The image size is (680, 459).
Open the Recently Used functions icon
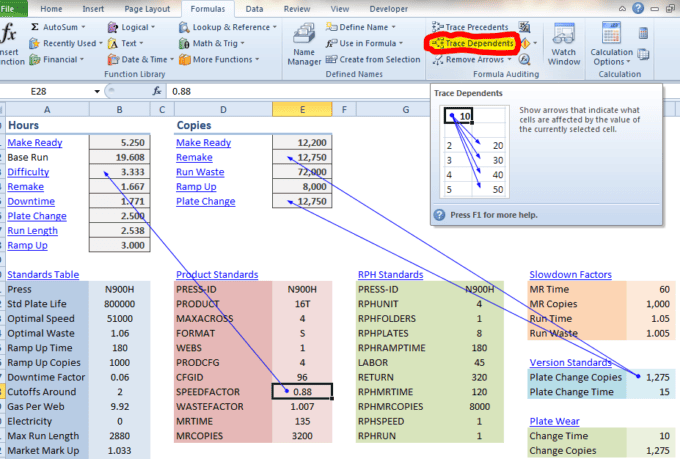tap(34, 43)
